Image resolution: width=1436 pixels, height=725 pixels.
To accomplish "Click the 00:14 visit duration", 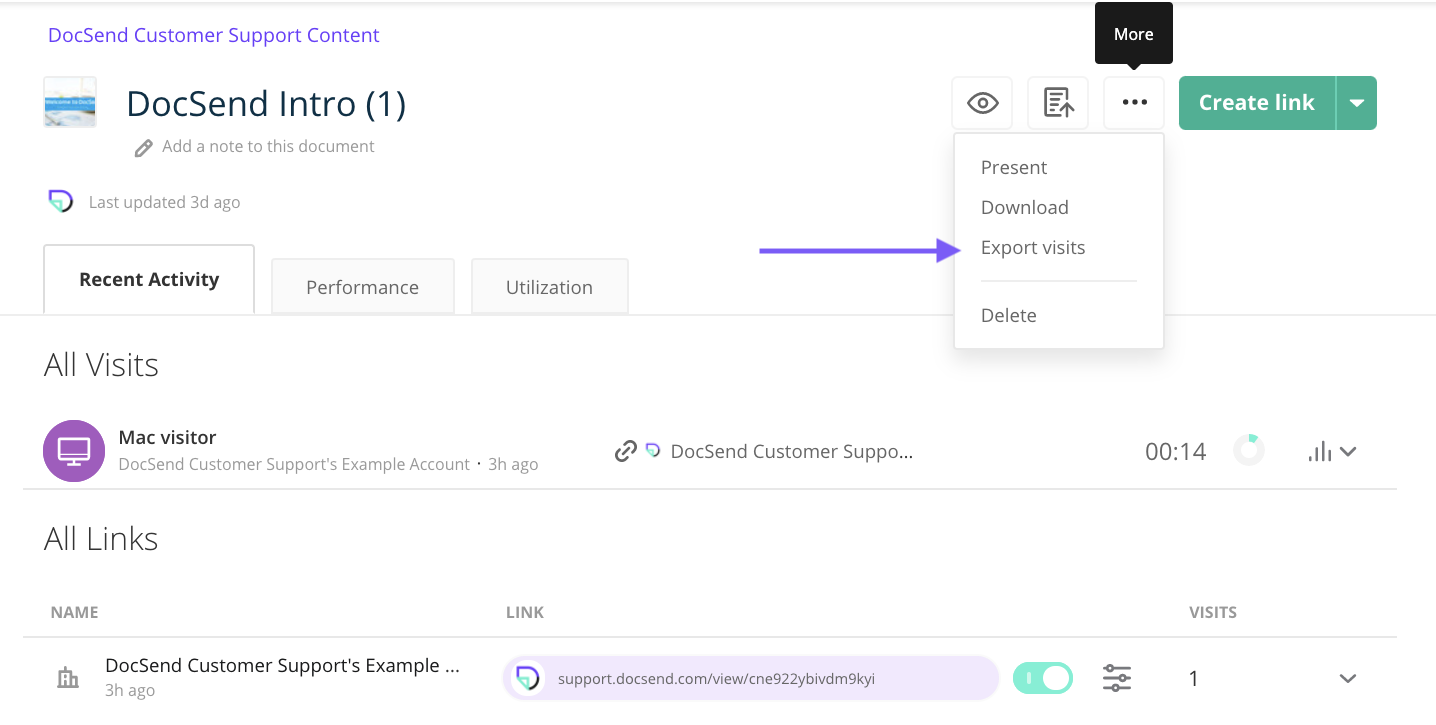I will pyautogui.click(x=1176, y=452).
